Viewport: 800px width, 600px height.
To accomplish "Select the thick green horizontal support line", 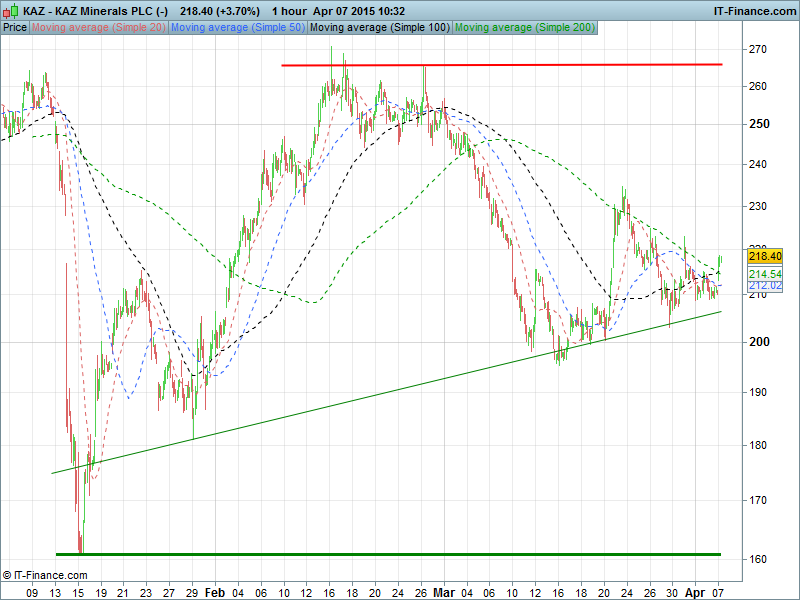I will [400, 553].
